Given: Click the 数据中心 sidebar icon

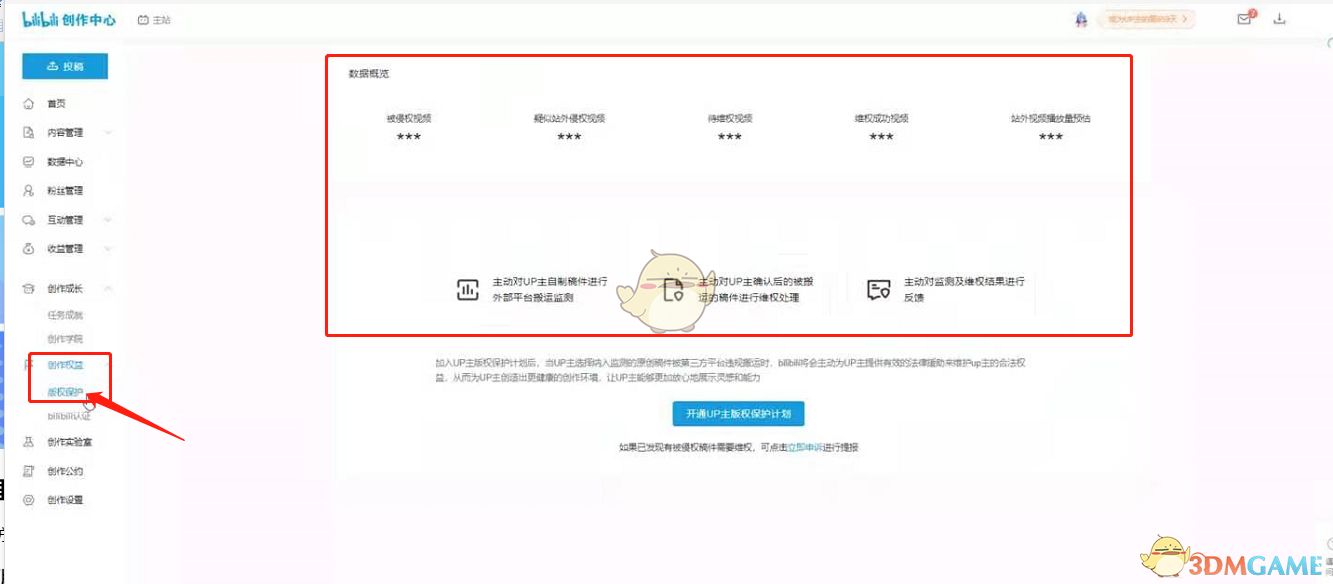Looking at the screenshot, I should 29,161.
